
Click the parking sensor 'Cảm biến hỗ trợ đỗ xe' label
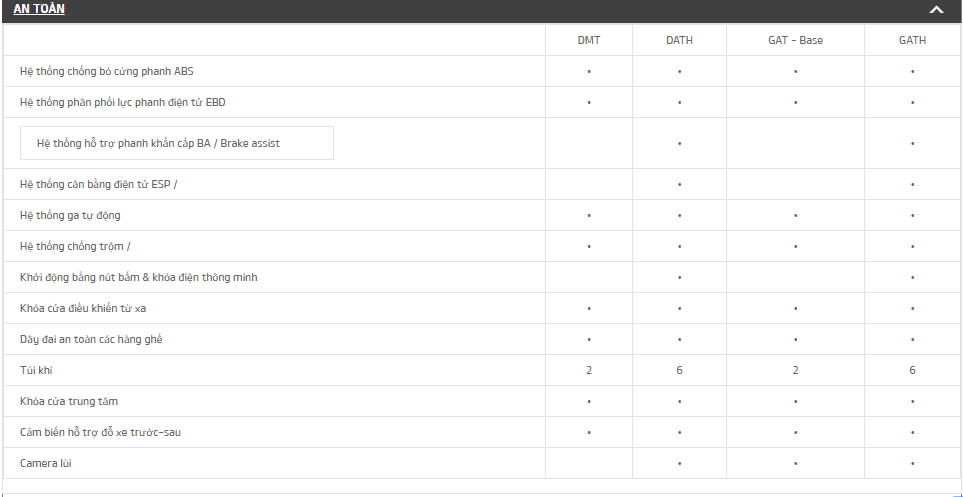(100, 432)
